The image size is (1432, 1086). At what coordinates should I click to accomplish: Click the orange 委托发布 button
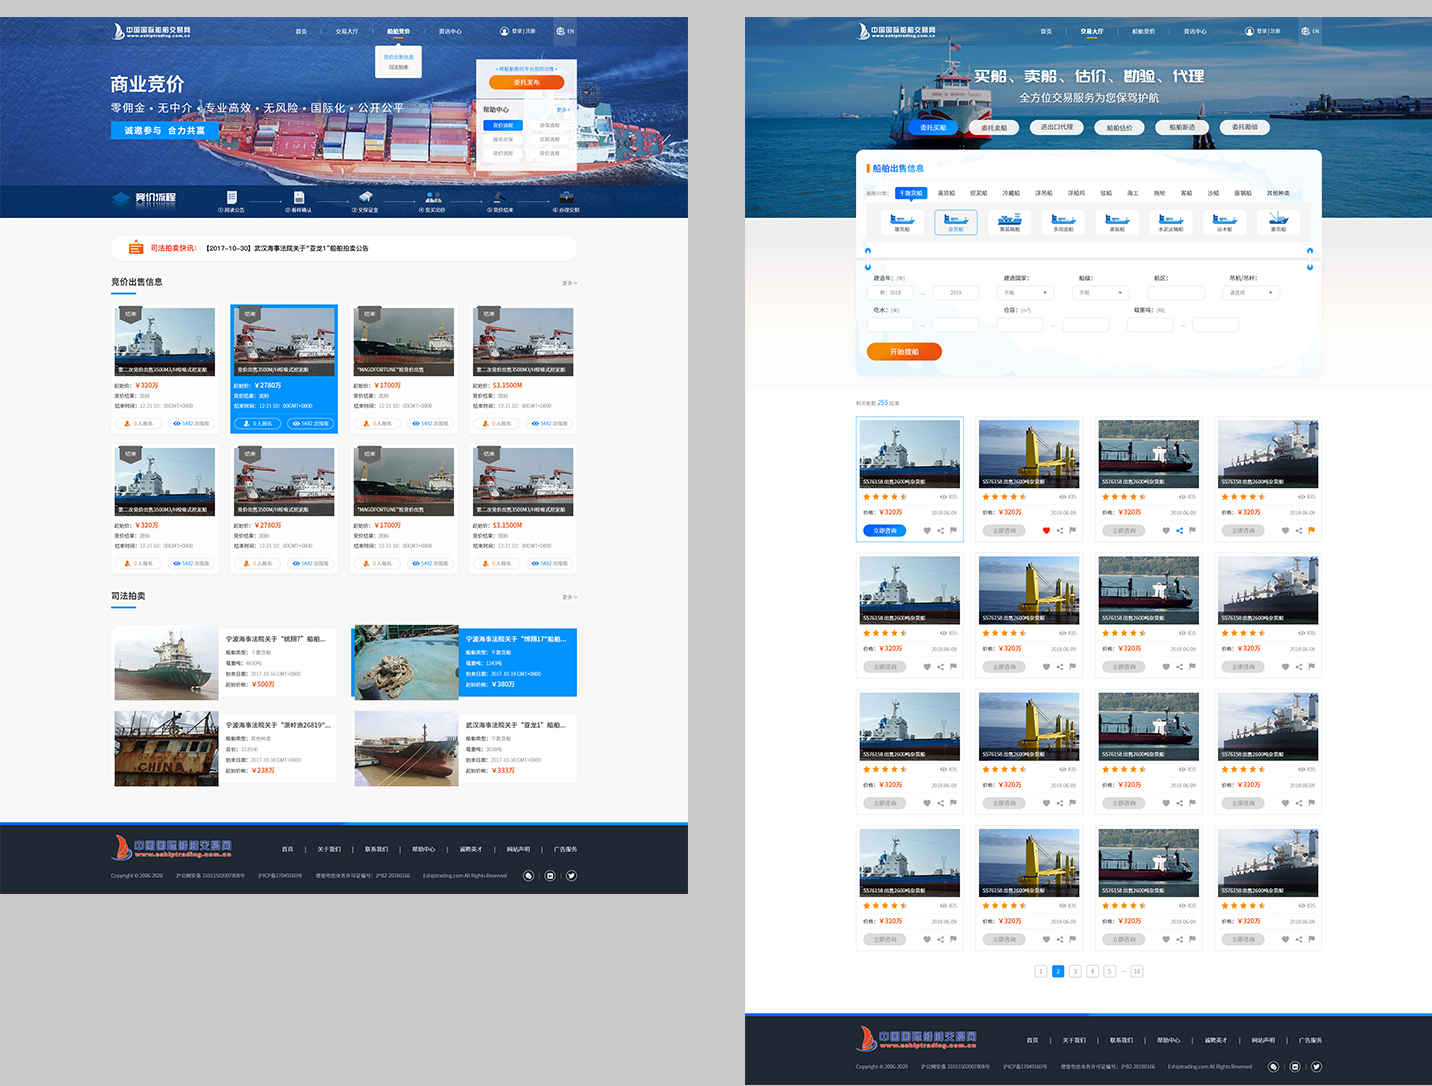pyautogui.click(x=527, y=83)
